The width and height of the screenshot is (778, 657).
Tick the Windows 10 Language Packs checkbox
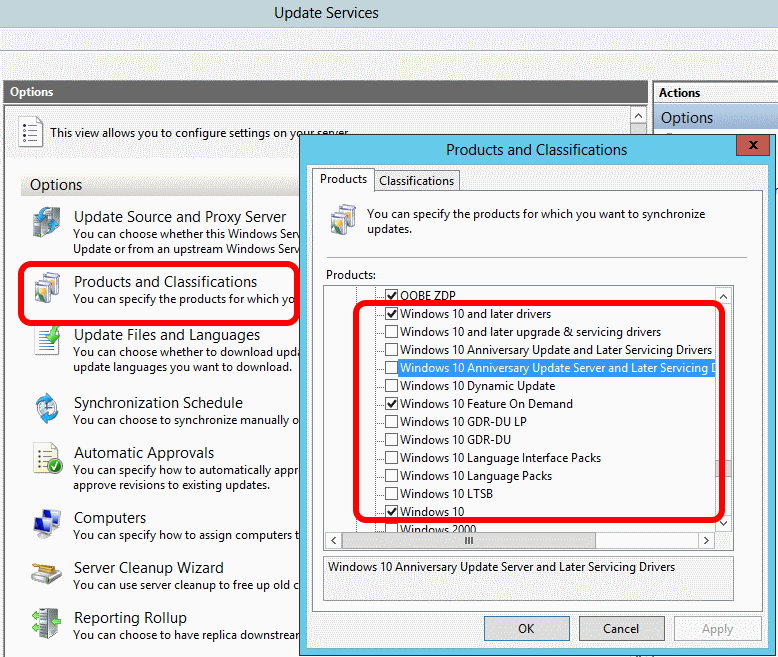click(392, 476)
